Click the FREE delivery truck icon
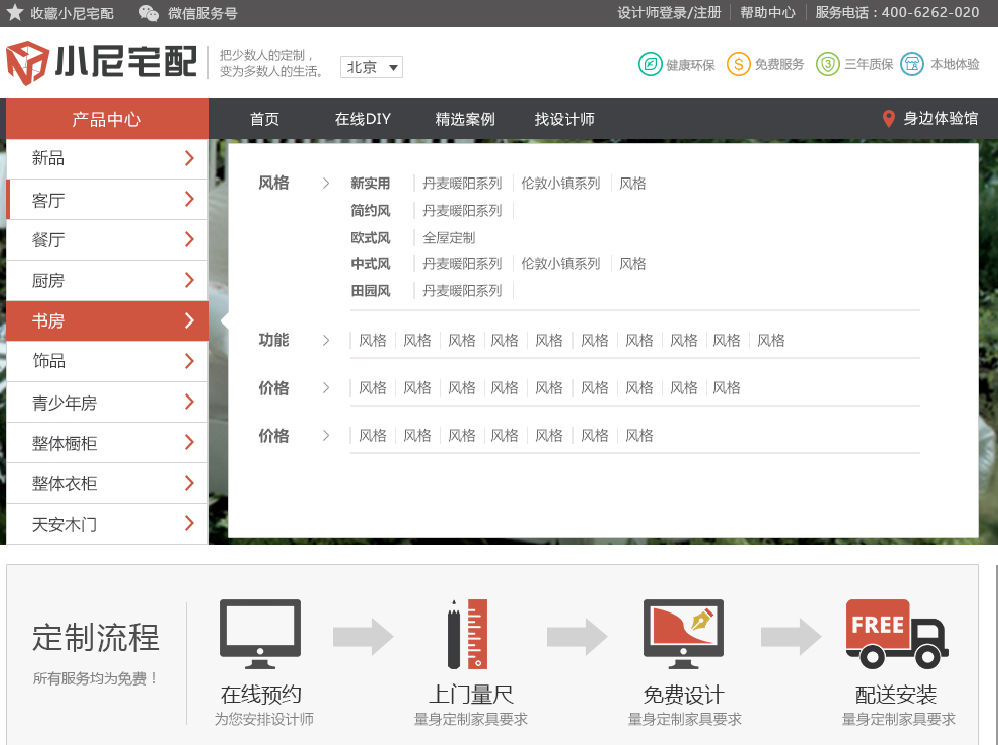The image size is (998, 745). tap(896, 634)
